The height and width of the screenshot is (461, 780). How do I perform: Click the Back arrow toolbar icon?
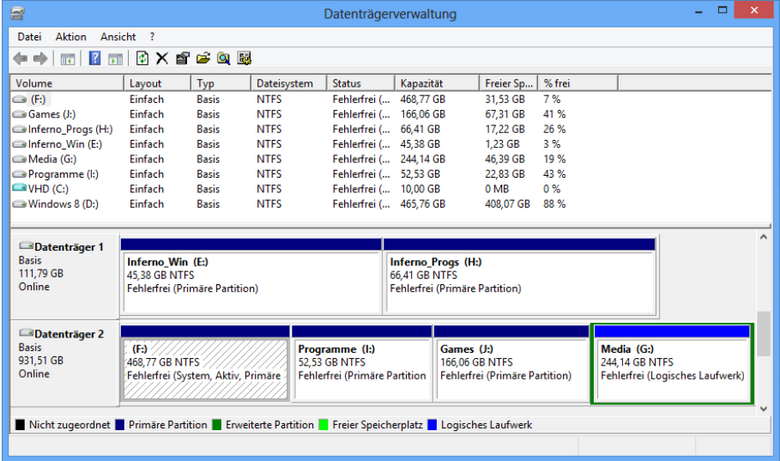click(x=20, y=59)
